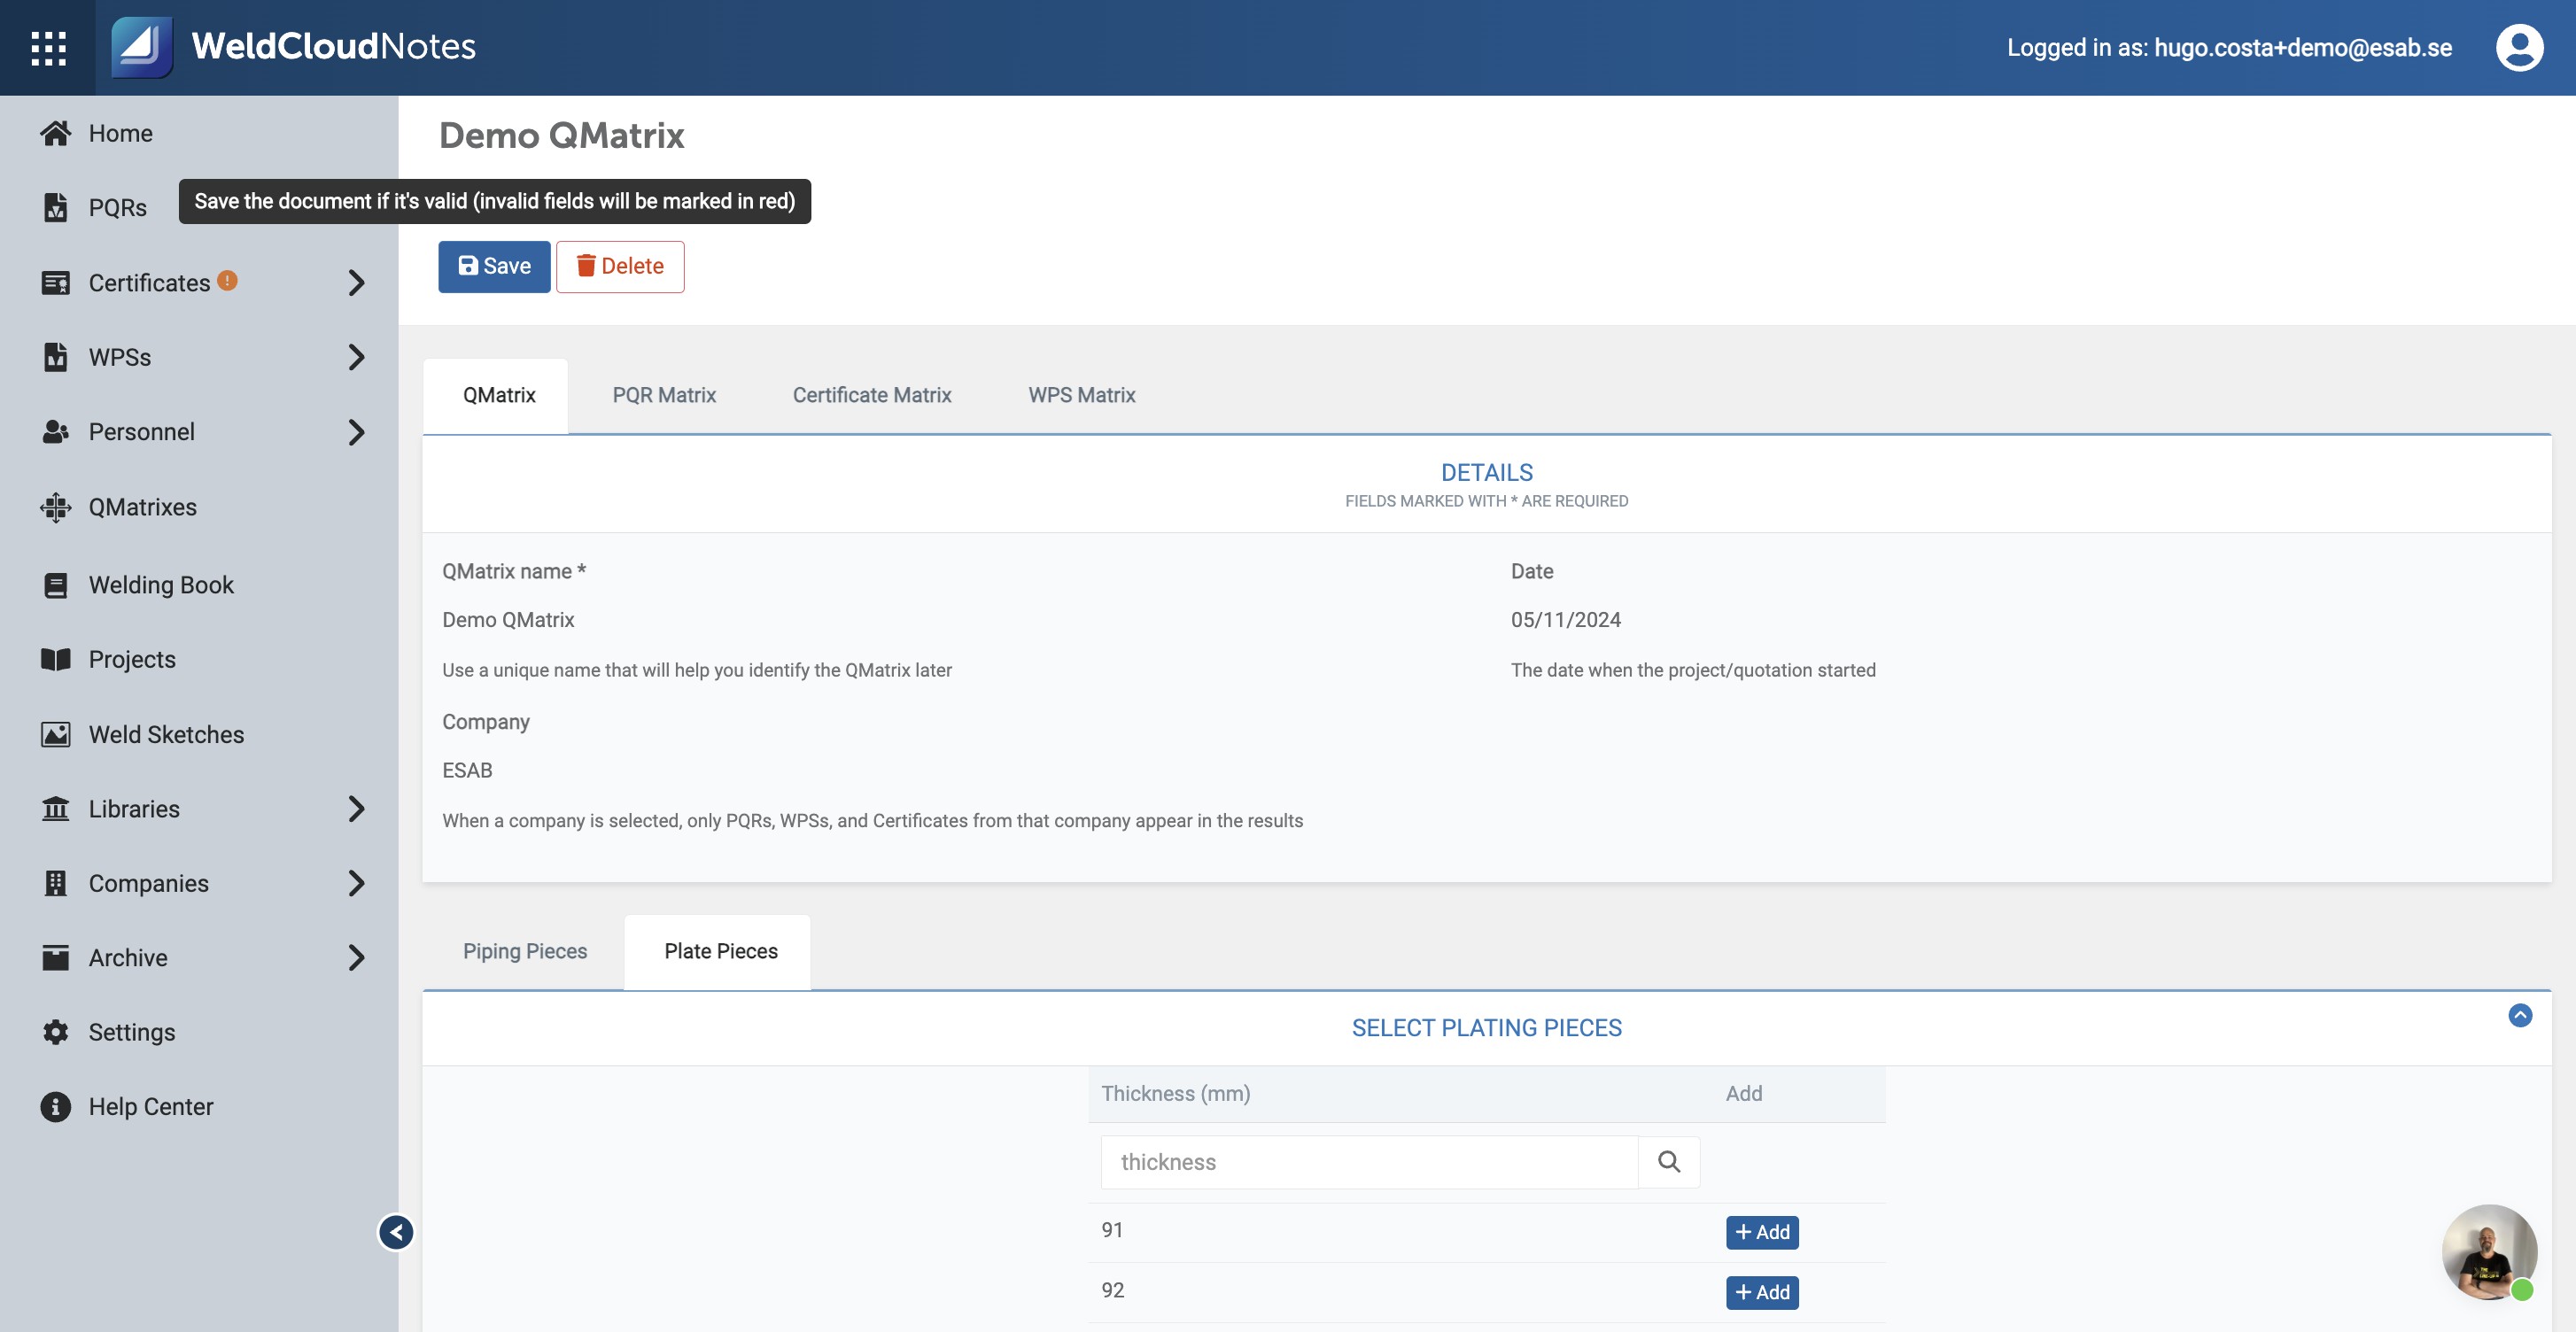Expand the Archive submenu chevron
The height and width of the screenshot is (1332, 2576).
356,958
